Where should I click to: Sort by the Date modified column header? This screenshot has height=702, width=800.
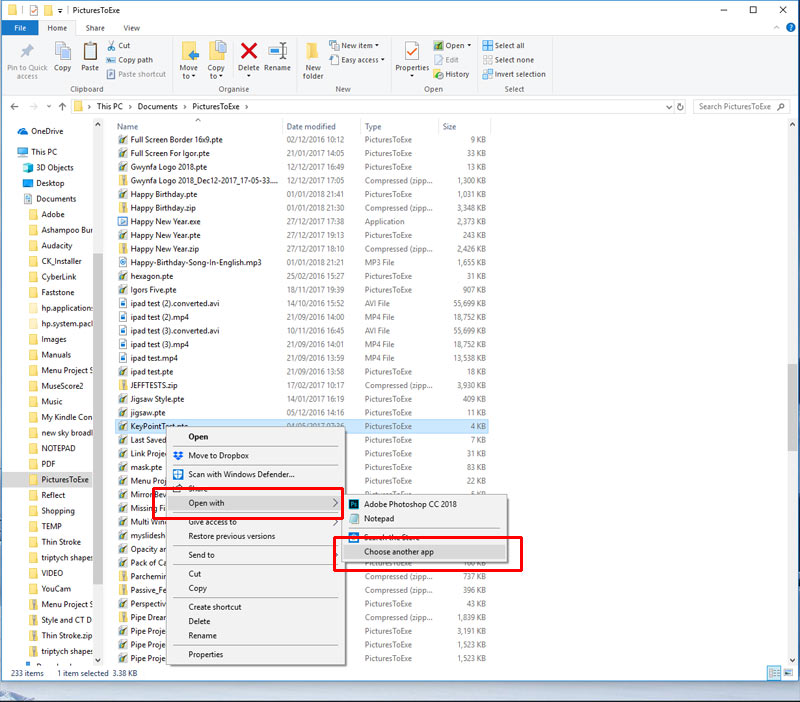pos(311,127)
